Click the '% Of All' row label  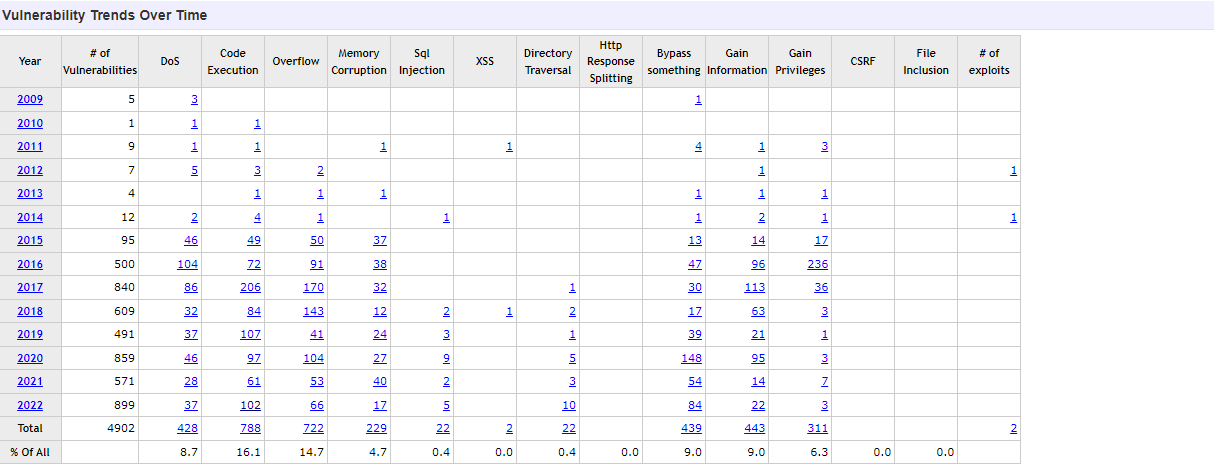tap(30, 452)
